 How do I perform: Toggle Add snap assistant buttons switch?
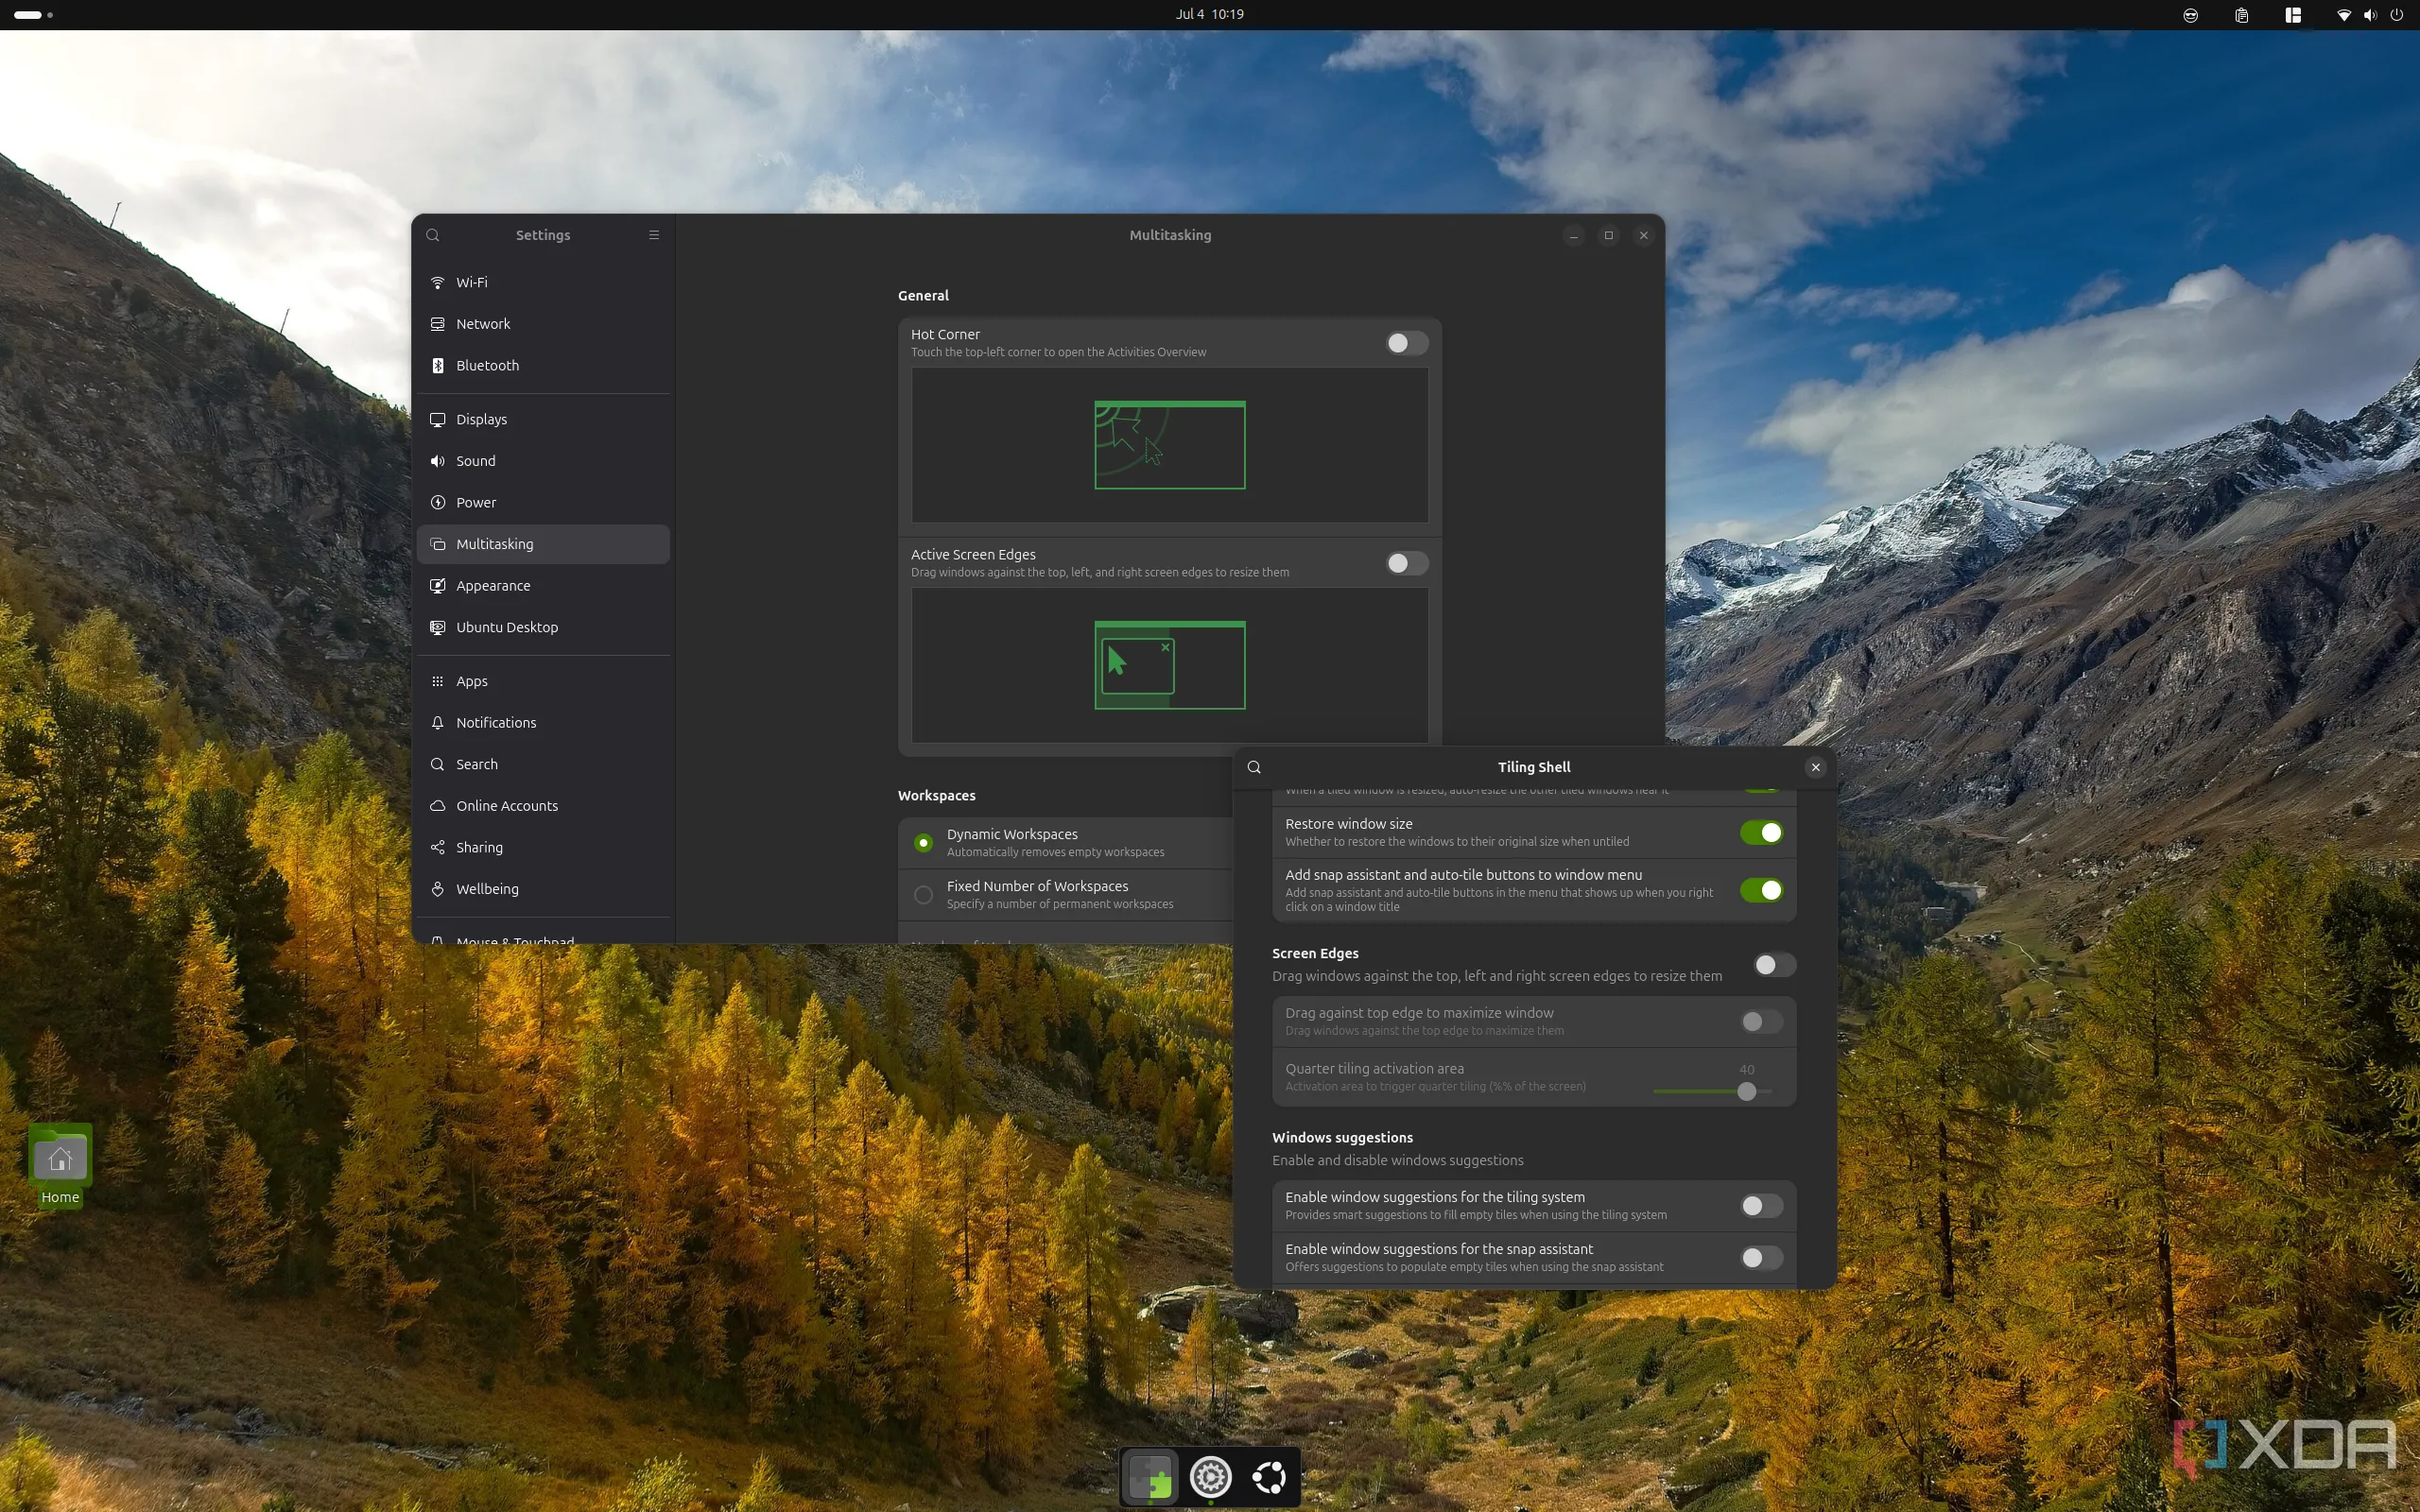pyautogui.click(x=1761, y=890)
